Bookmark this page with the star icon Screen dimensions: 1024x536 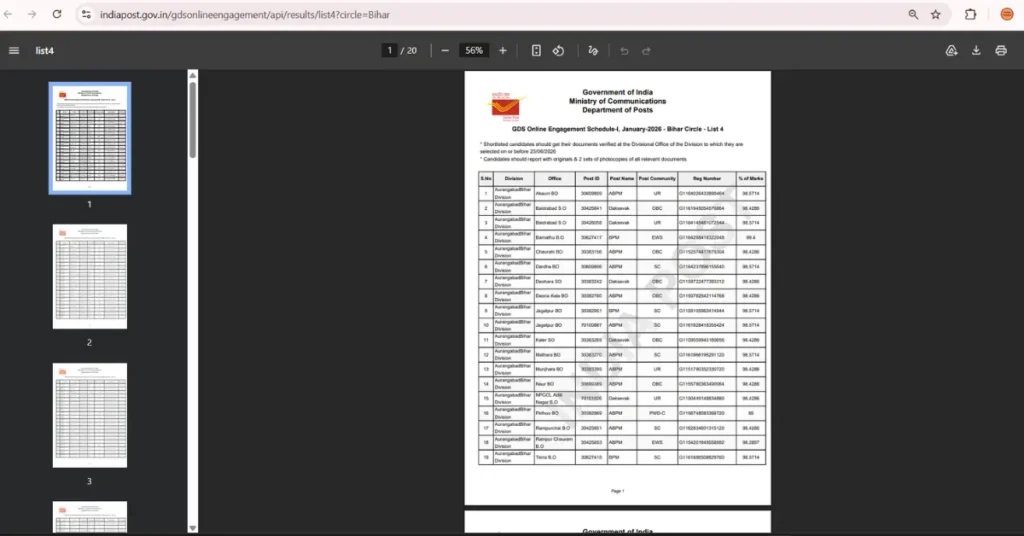936,14
